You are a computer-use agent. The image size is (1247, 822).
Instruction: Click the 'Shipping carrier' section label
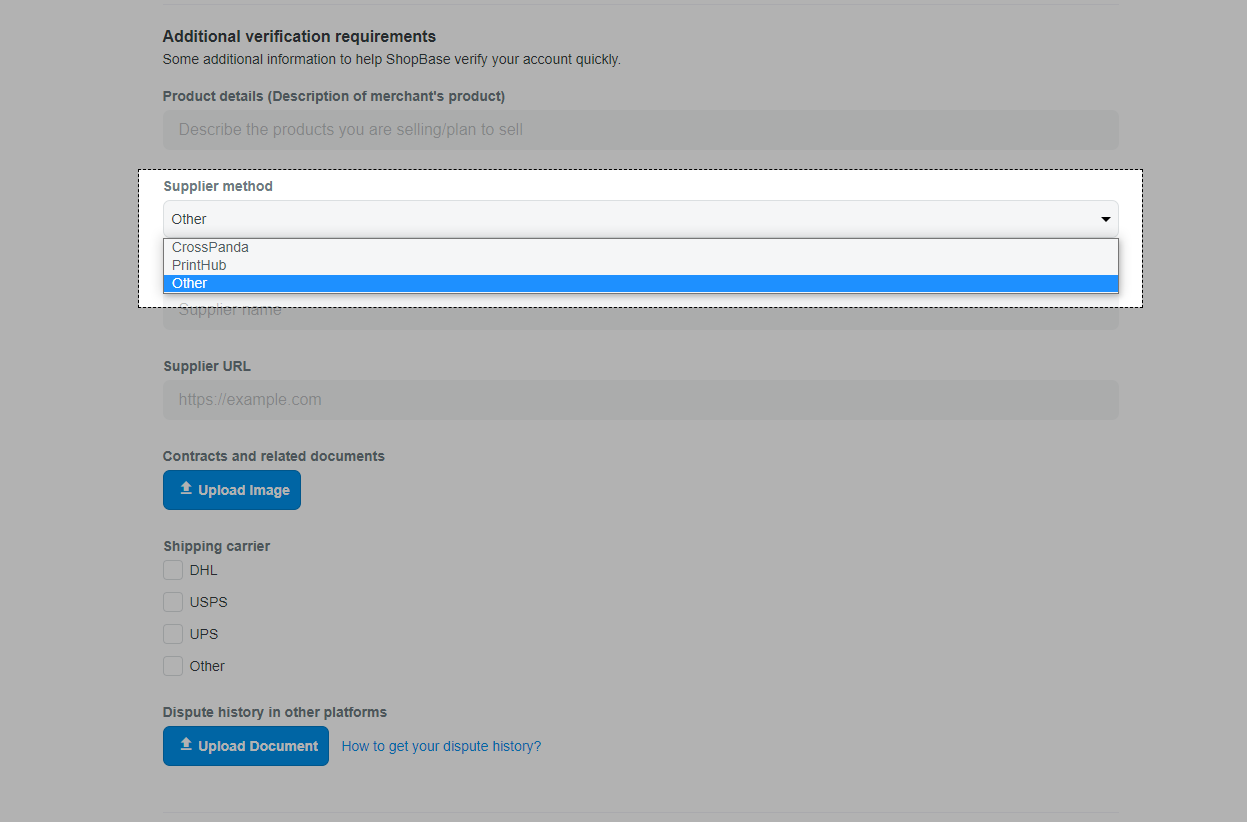216,546
